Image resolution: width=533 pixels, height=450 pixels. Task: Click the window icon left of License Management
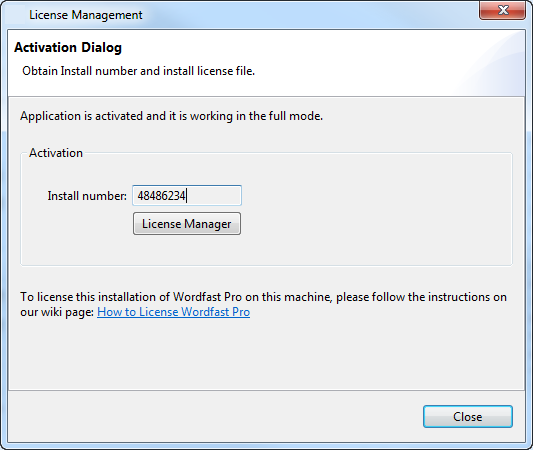[x=16, y=15]
